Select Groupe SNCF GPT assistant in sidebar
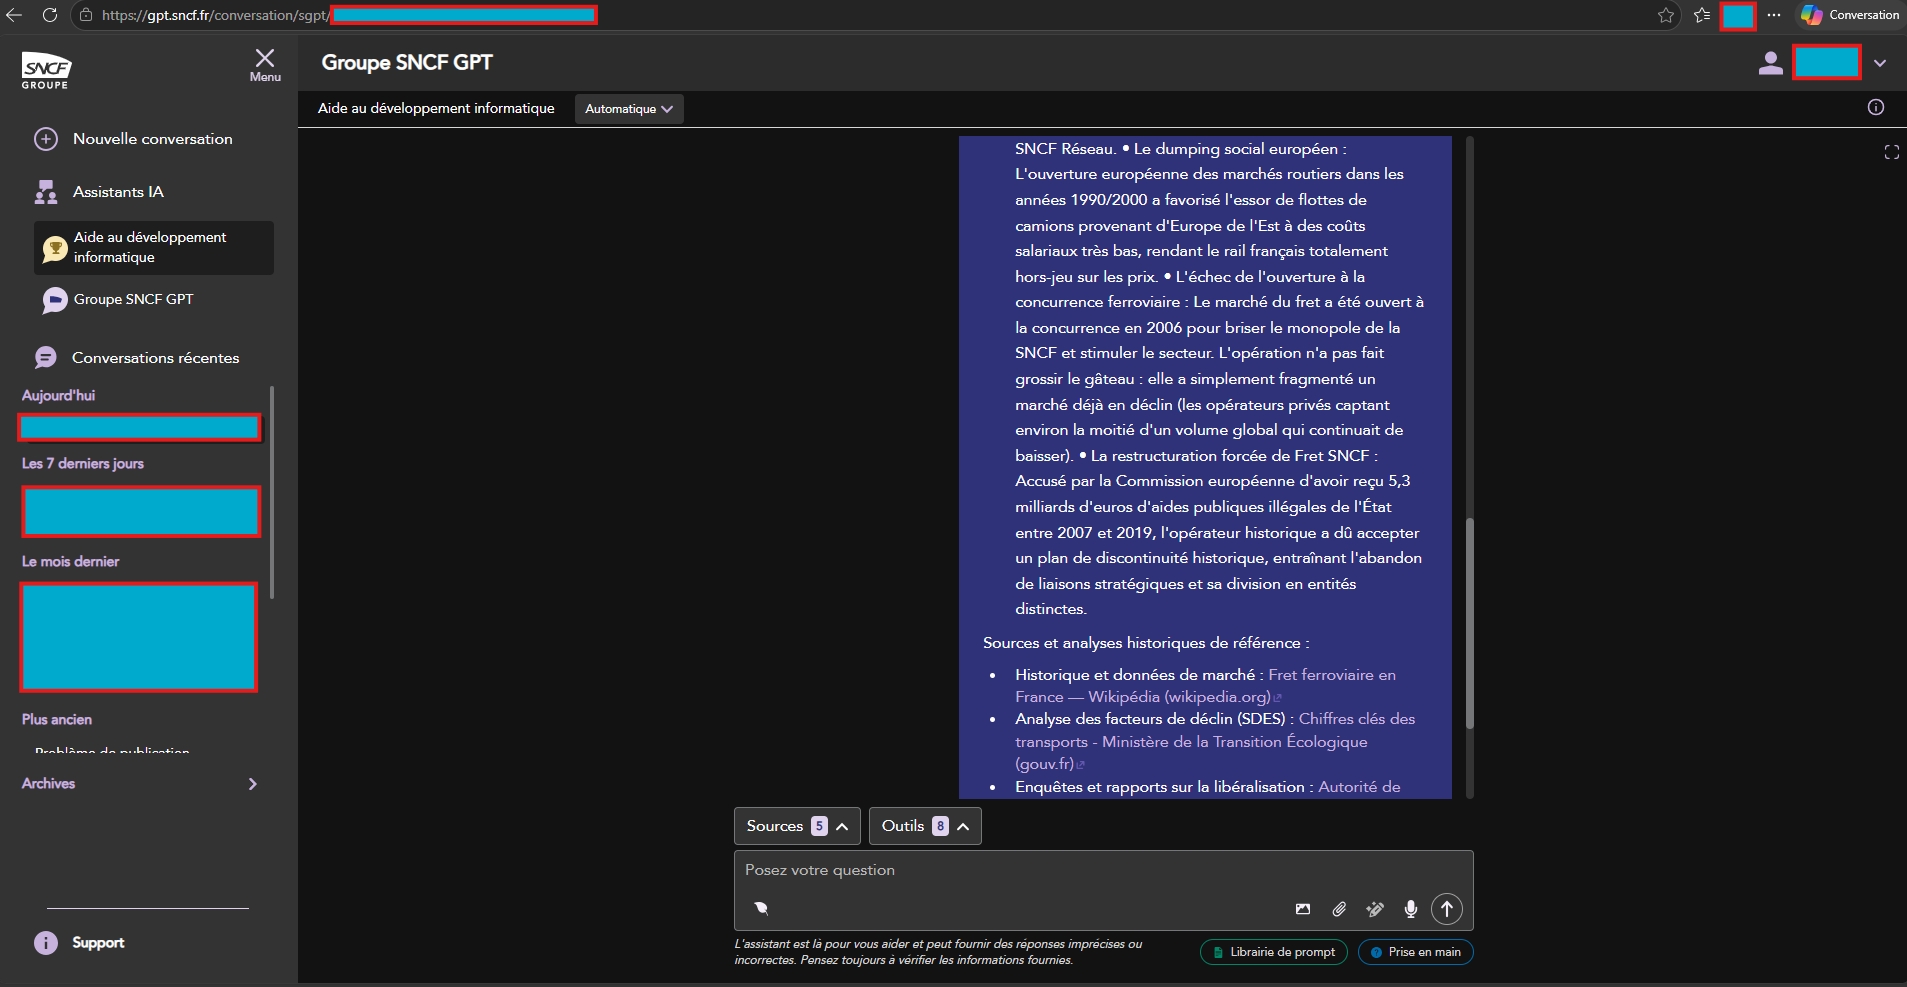Viewport: 1907px width, 987px height. [x=118, y=299]
